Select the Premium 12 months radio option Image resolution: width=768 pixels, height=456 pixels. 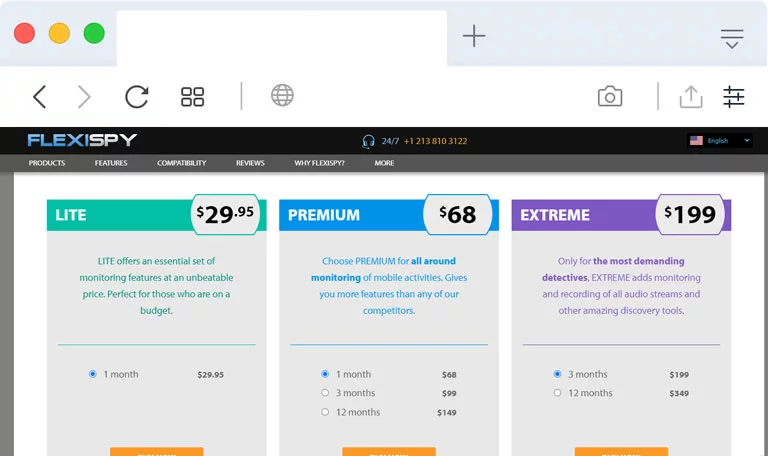pyautogui.click(x=325, y=412)
